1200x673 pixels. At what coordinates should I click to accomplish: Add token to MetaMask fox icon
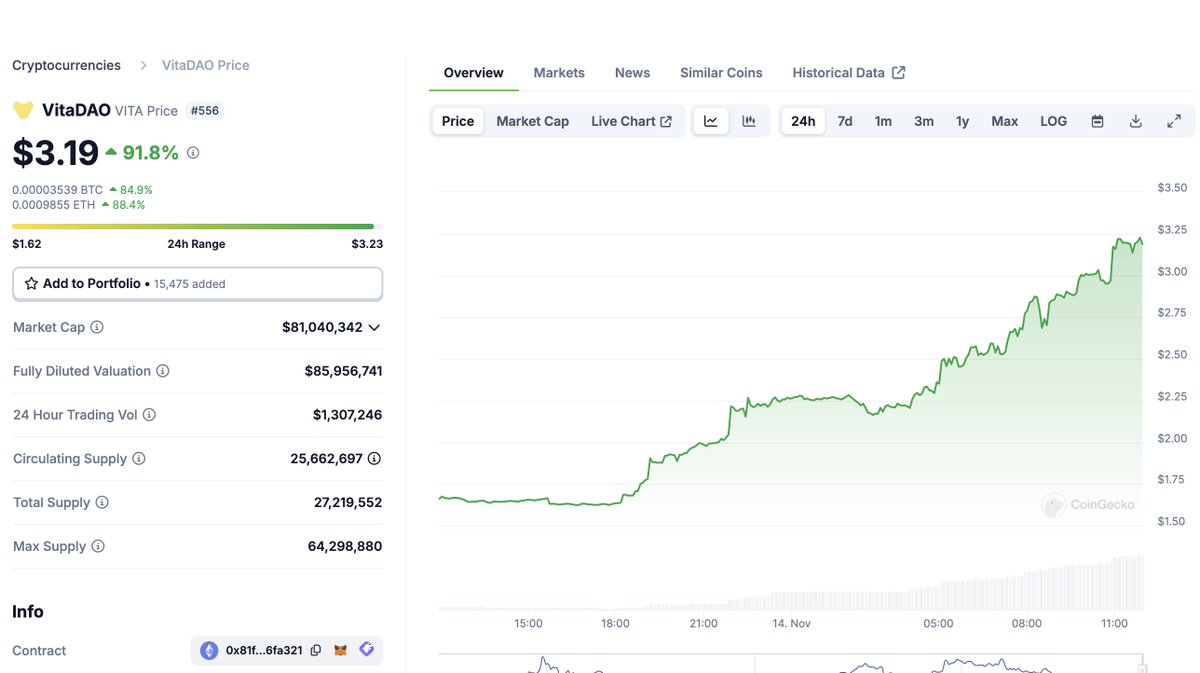(x=341, y=650)
